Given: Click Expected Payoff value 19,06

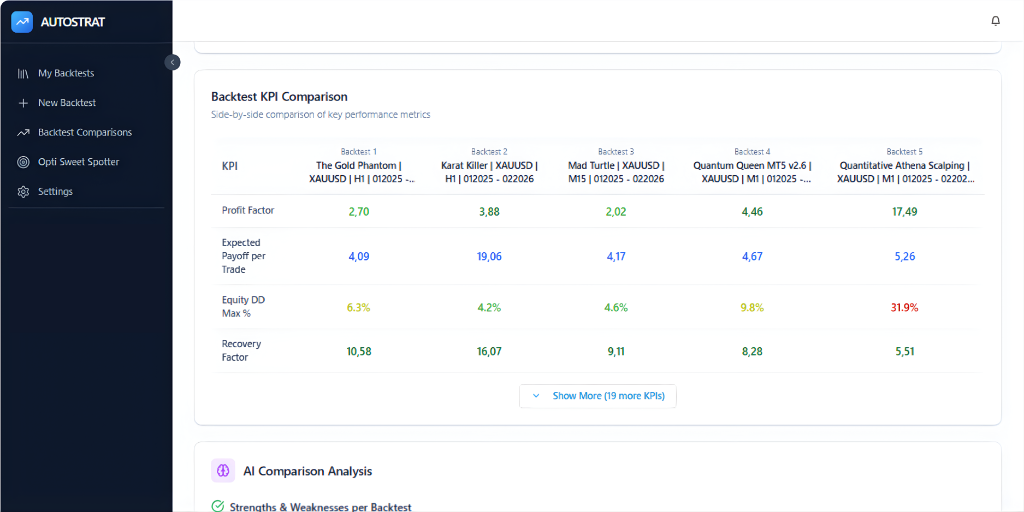Looking at the screenshot, I should point(489,257).
